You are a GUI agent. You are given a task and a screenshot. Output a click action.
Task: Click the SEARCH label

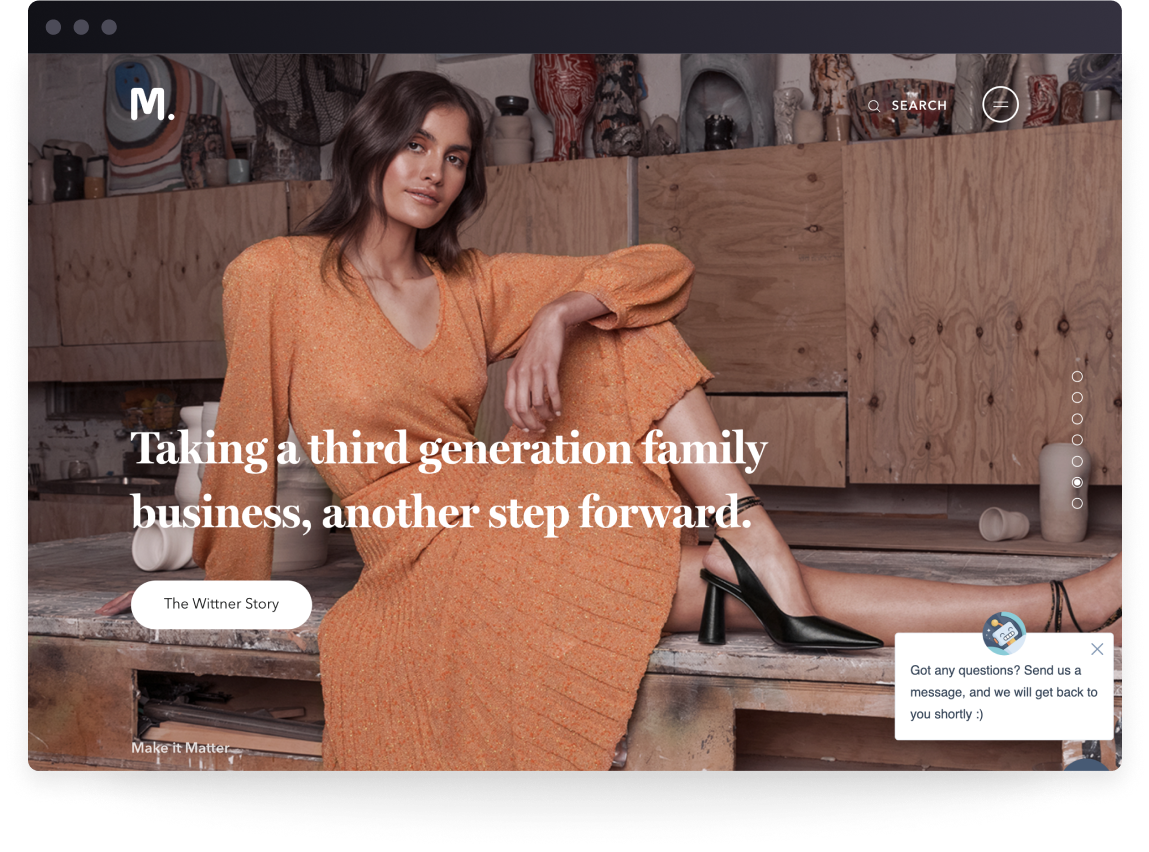point(919,105)
